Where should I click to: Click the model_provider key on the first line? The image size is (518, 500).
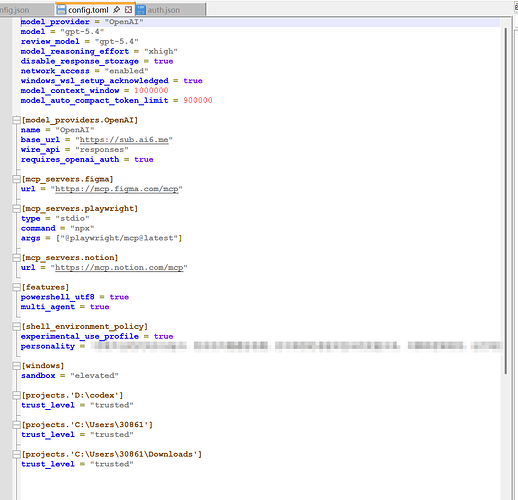55,22
